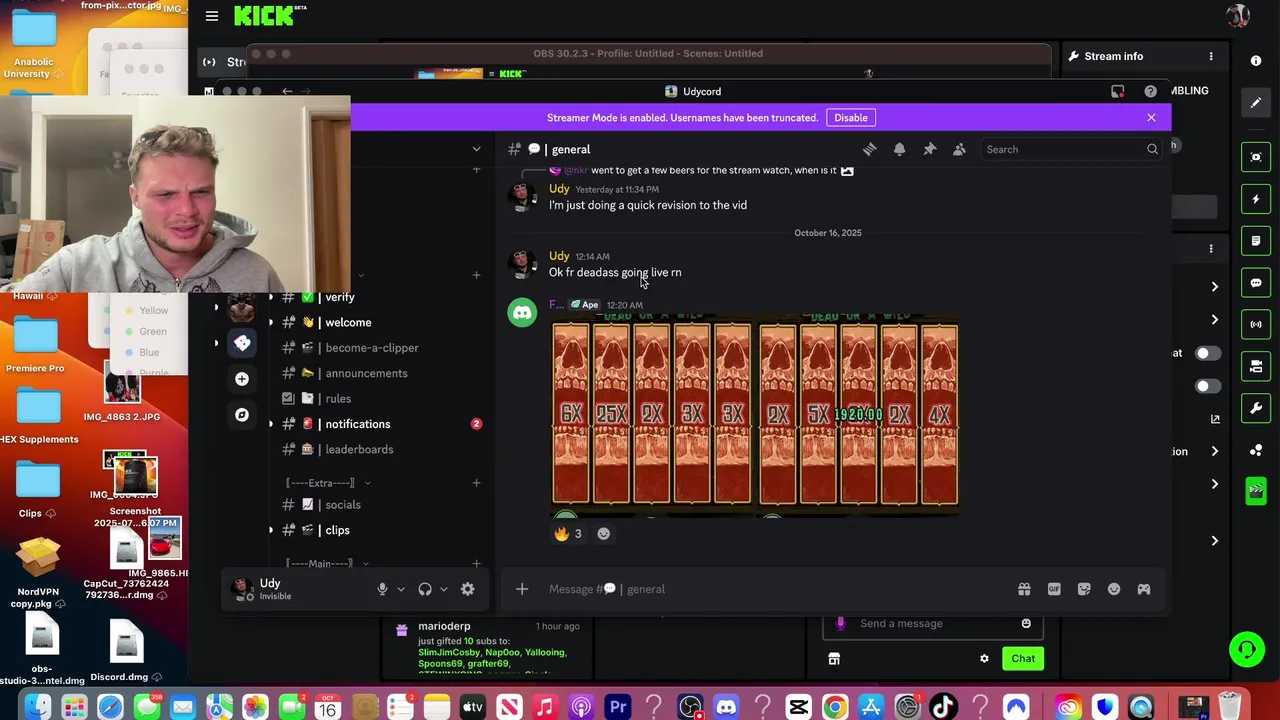Click Kick wrench icon in right rail
Screen dimensions: 1280x720
click(1256, 408)
